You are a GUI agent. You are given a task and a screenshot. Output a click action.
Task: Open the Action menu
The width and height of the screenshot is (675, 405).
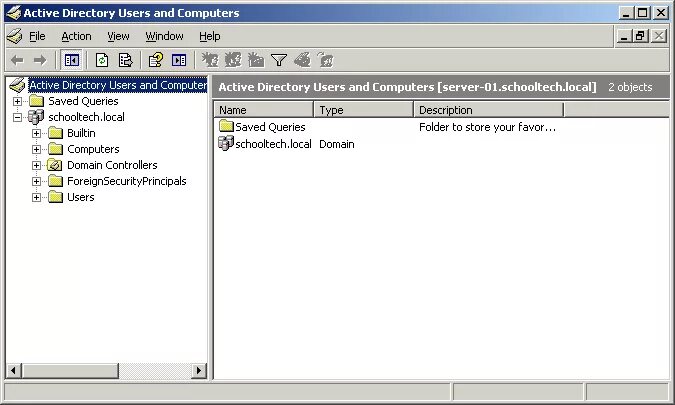coord(76,36)
